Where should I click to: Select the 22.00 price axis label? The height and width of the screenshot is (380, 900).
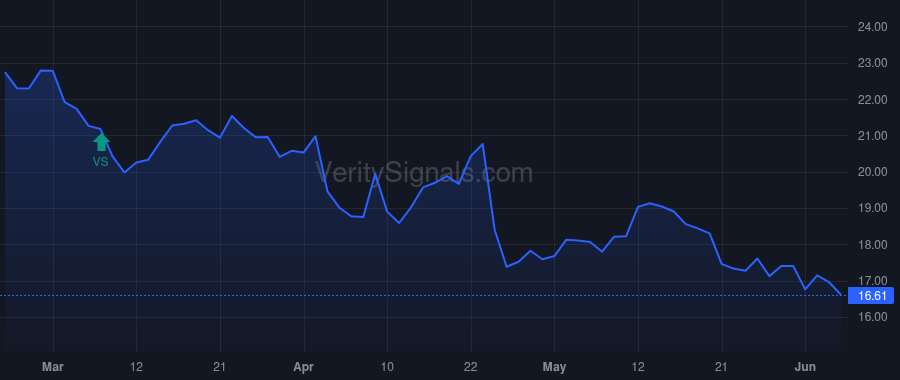coord(872,100)
